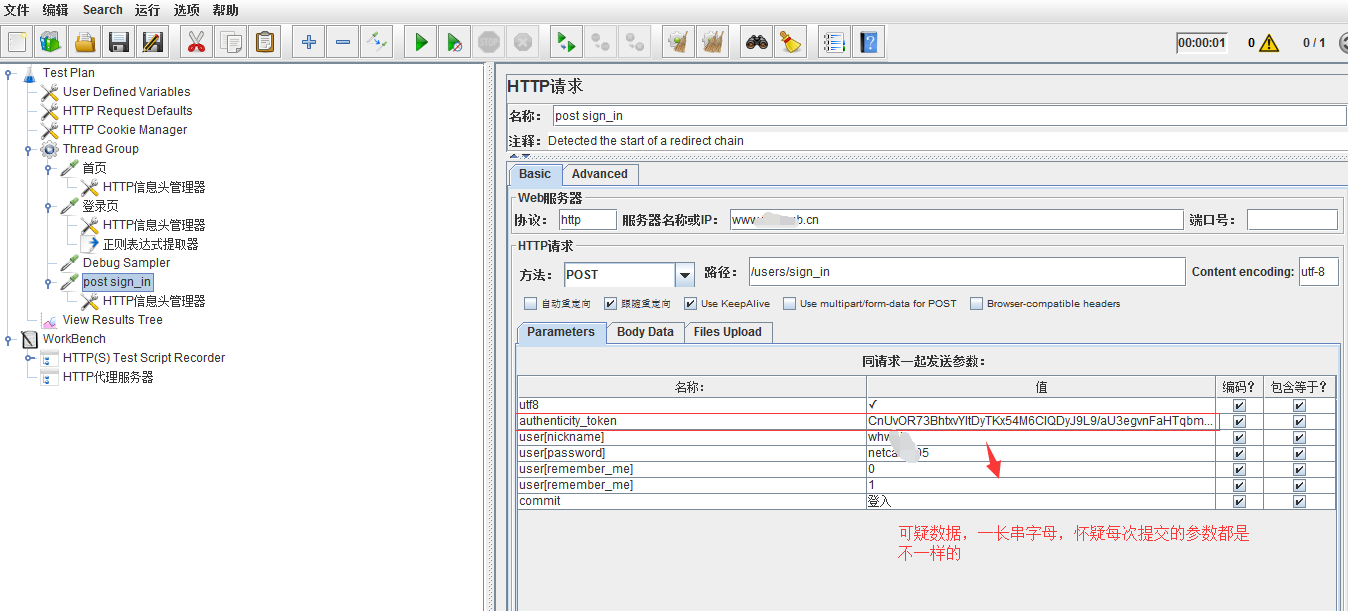The height and width of the screenshot is (611, 1348).
Task: Select HTTP Cookie Manager in tree
Action: click(125, 130)
